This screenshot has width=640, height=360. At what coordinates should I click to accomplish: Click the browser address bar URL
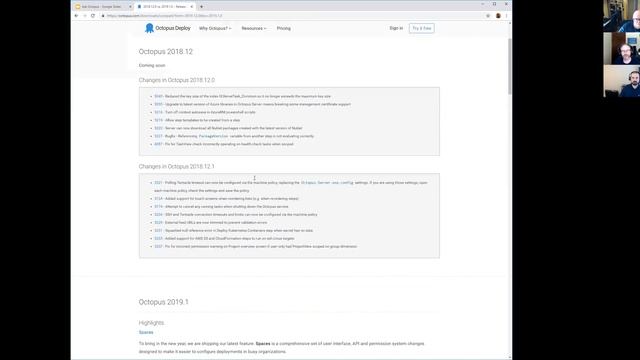tap(164, 16)
